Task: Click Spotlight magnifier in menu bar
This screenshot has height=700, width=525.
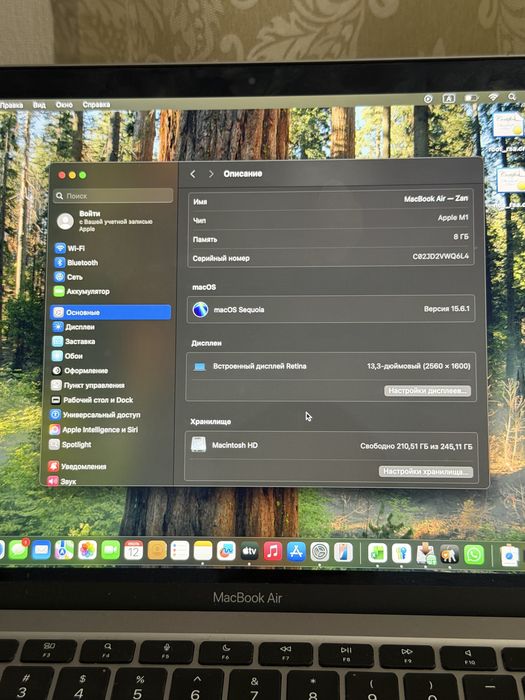Action: coord(512,96)
